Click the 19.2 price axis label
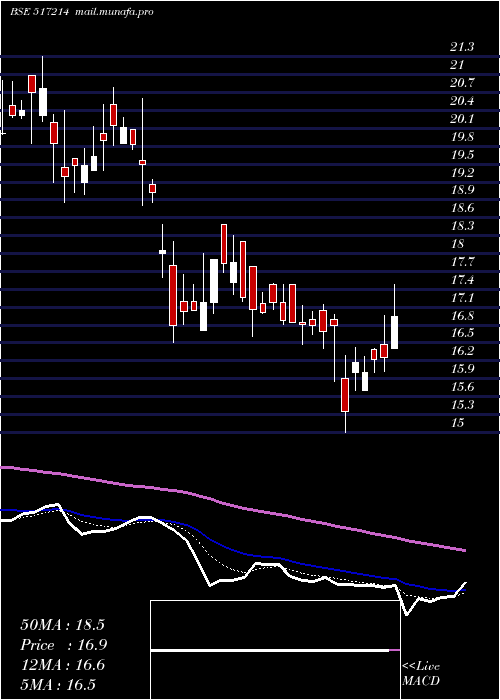 pos(462,172)
